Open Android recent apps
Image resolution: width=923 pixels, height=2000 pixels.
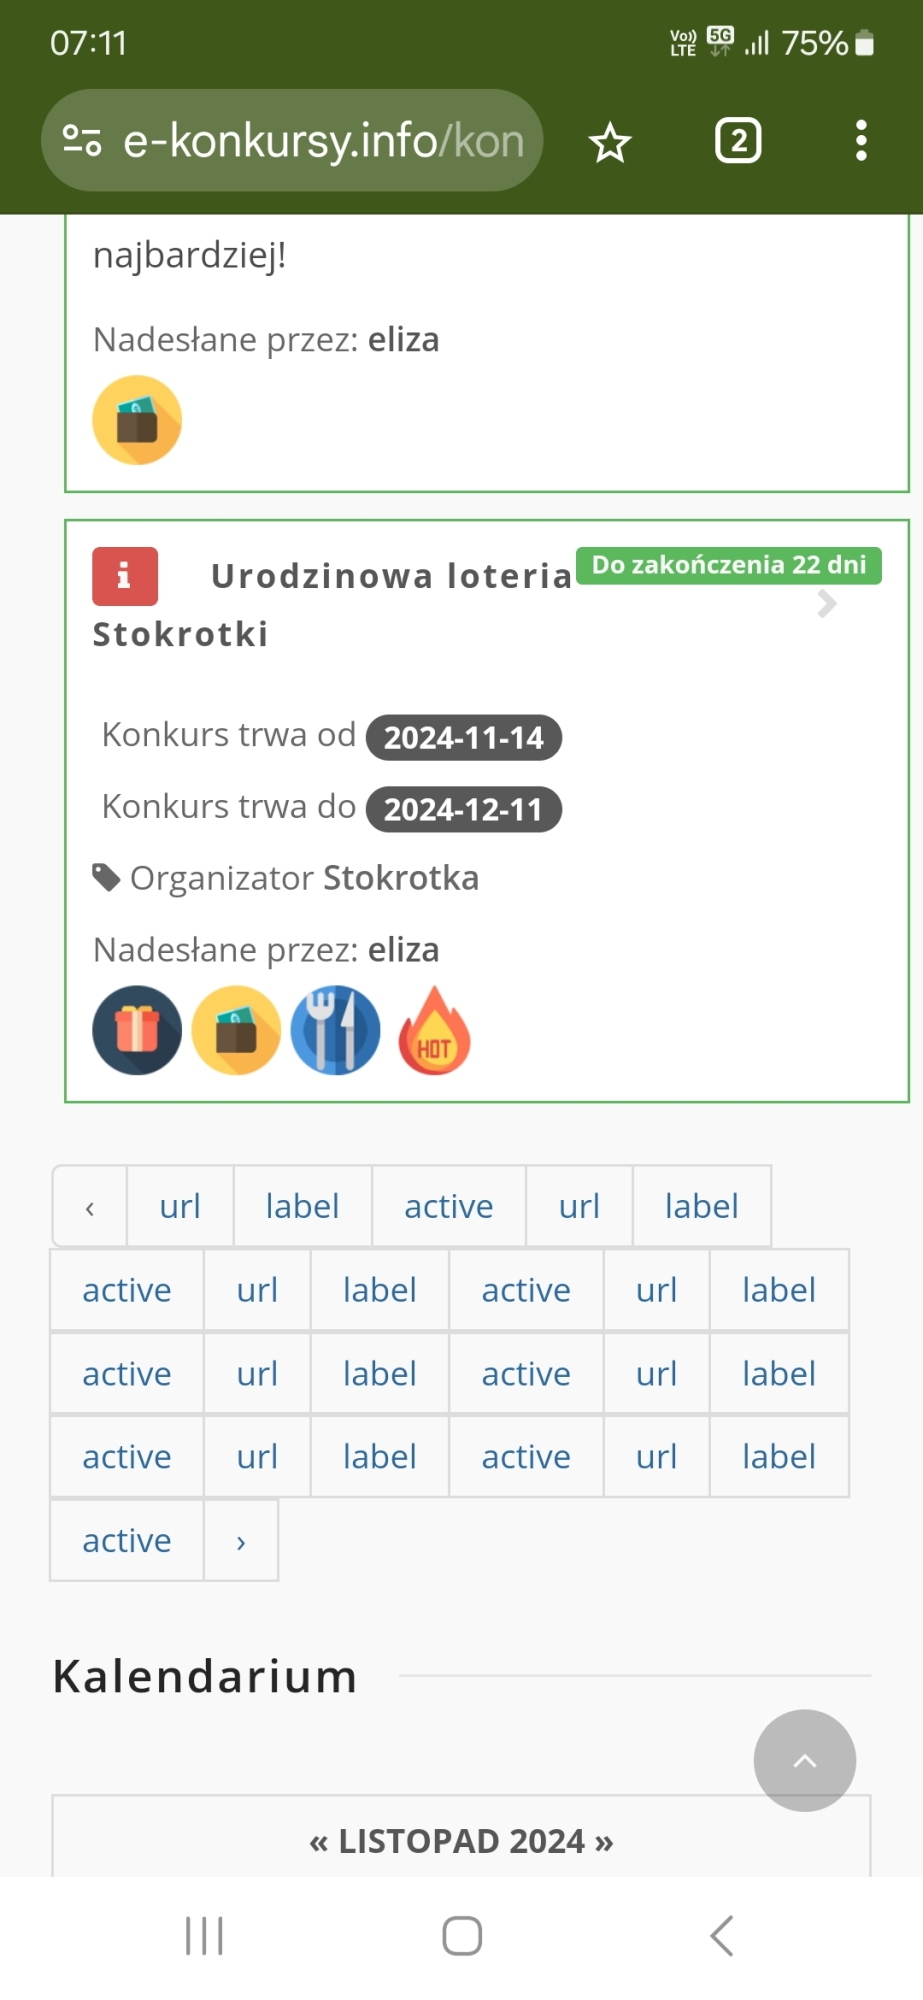coord(204,1936)
